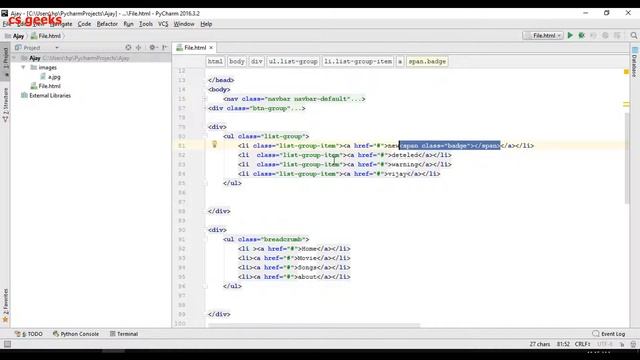The width and height of the screenshot is (640, 360).
Task: Open the File.html run configuration dropdown
Action: pyautogui.click(x=543, y=36)
